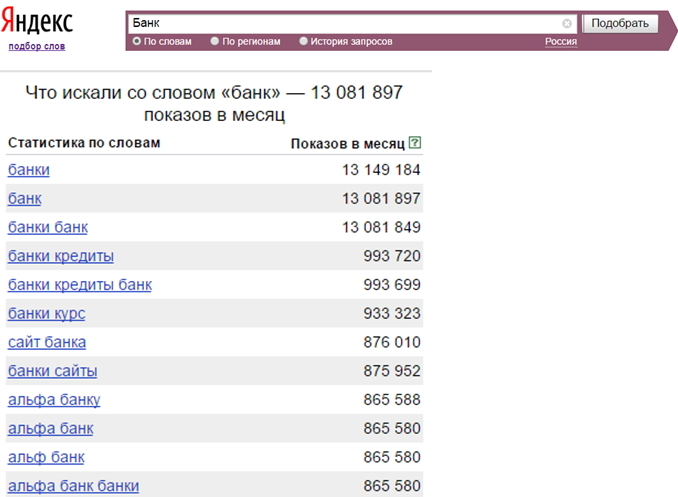Click the 865 580 value in альфа банк row
The image size is (678, 497).
point(392,428)
